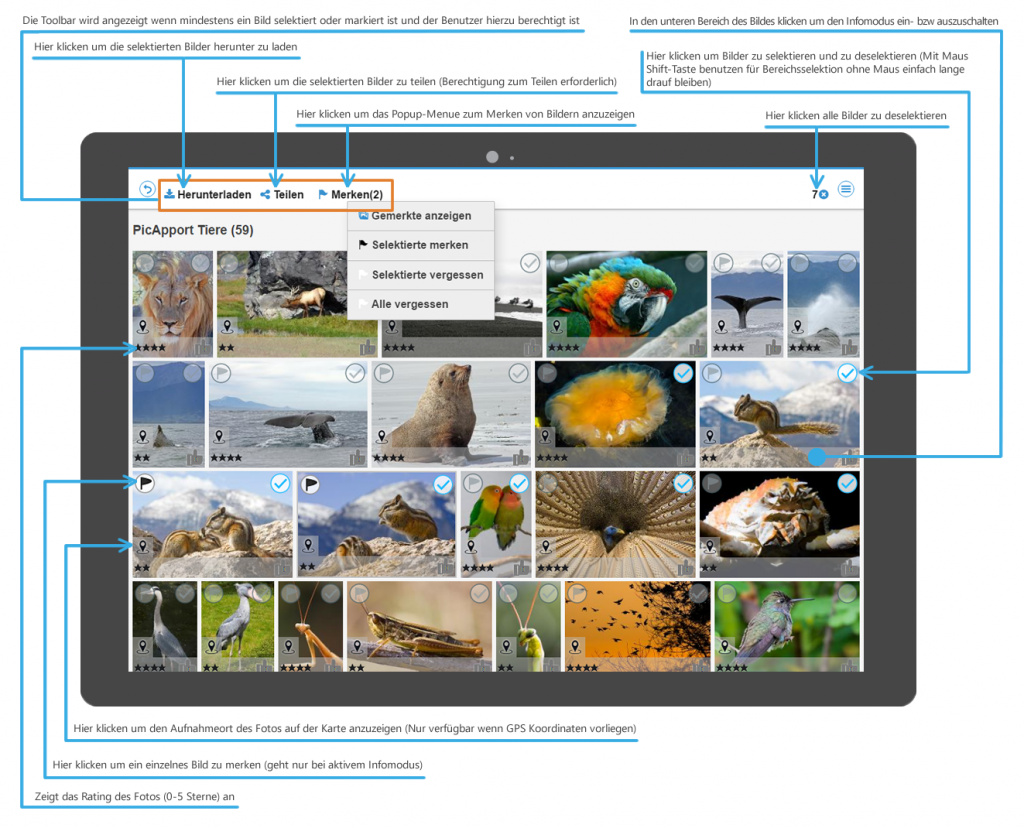
Task: Open the hamburger menu icon at top right
Action: [x=846, y=189]
